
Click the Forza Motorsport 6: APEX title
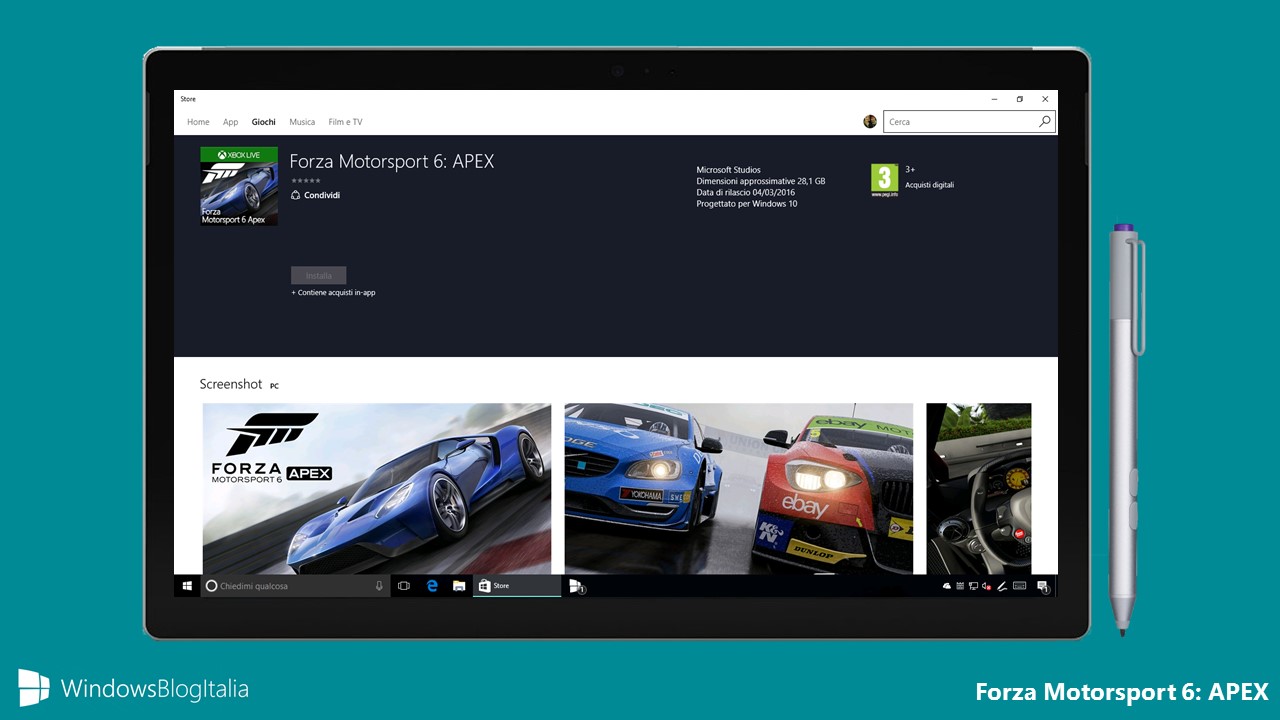pos(392,161)
